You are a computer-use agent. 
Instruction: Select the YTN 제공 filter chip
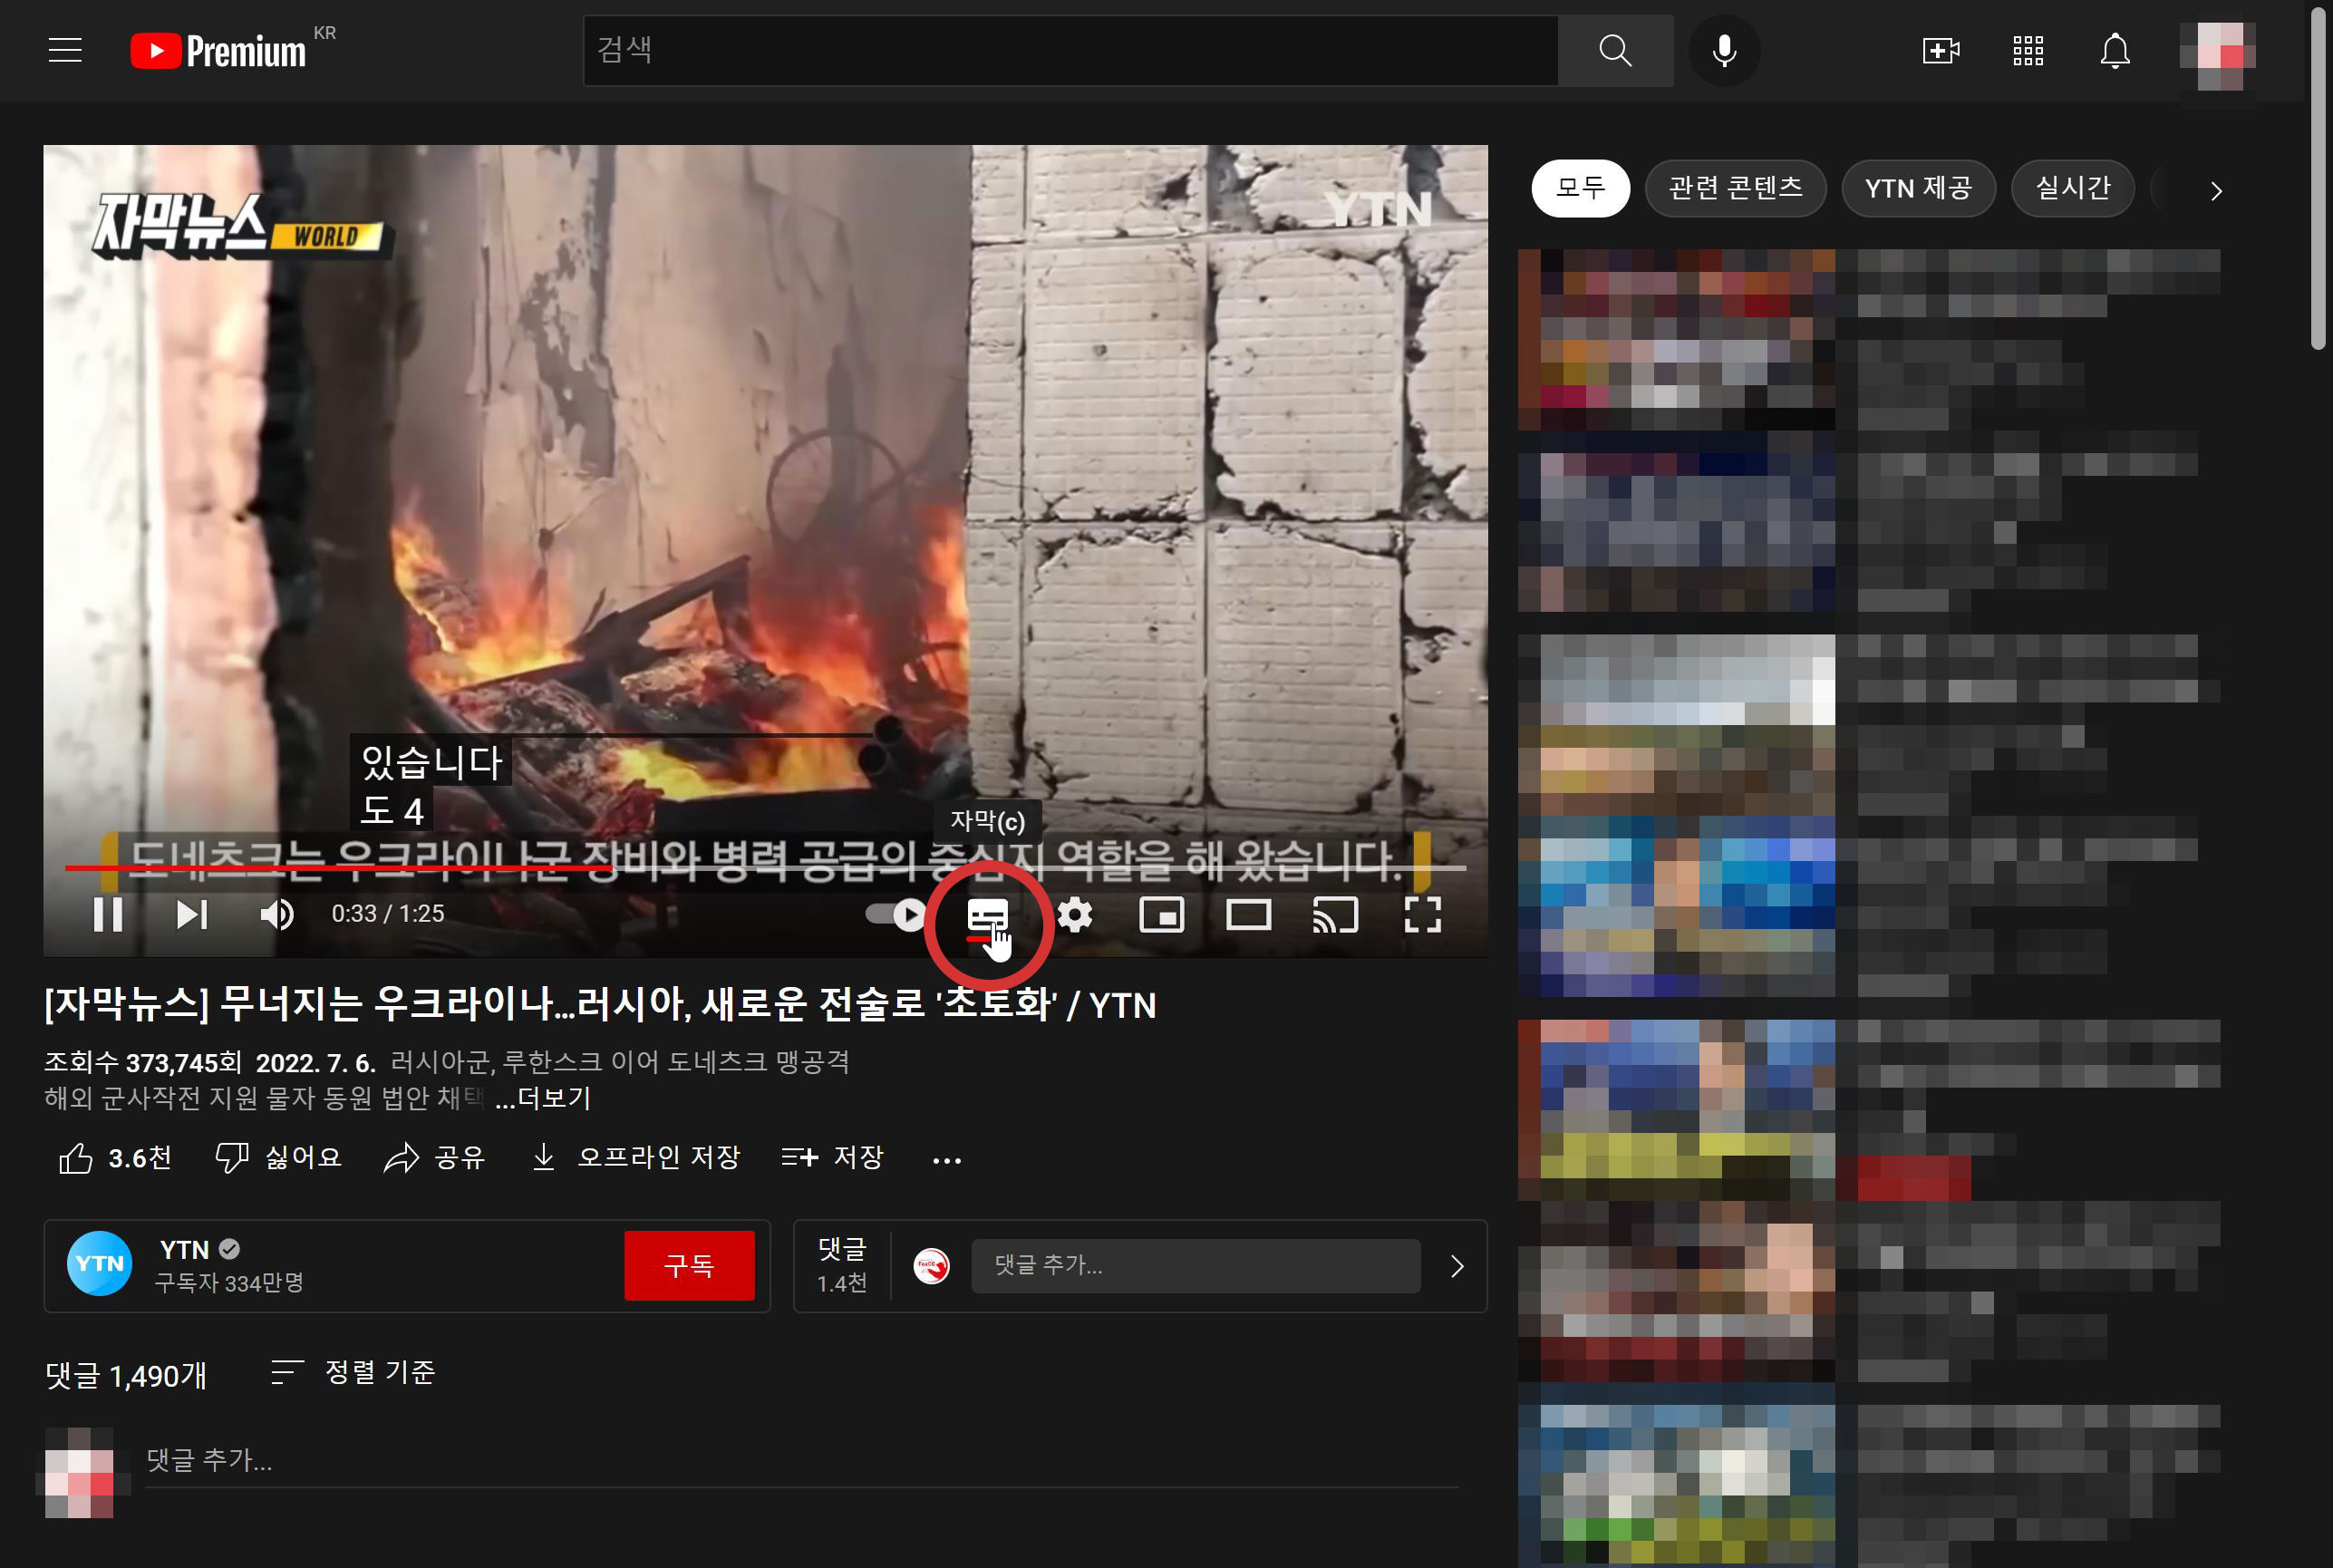(x=1917, y=188)
